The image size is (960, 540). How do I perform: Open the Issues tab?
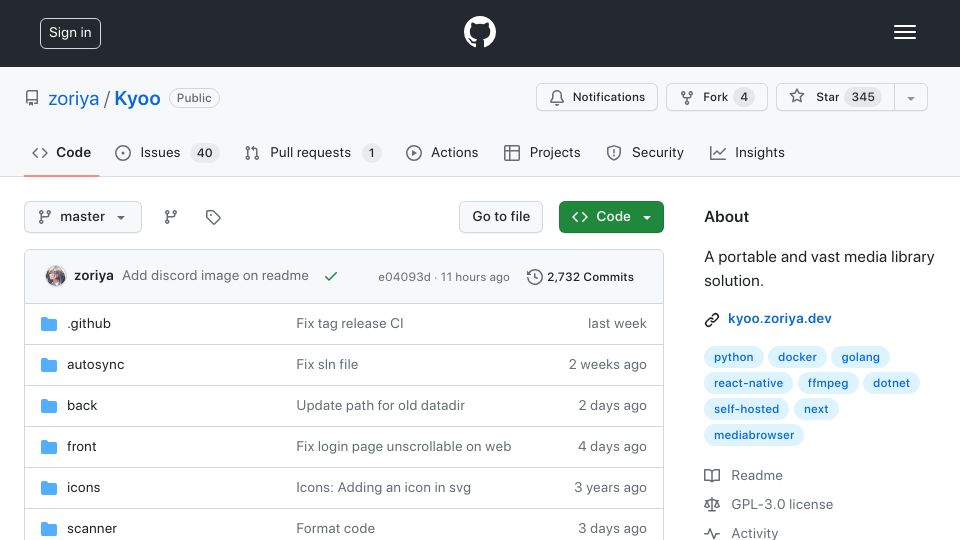pos(167,152)
